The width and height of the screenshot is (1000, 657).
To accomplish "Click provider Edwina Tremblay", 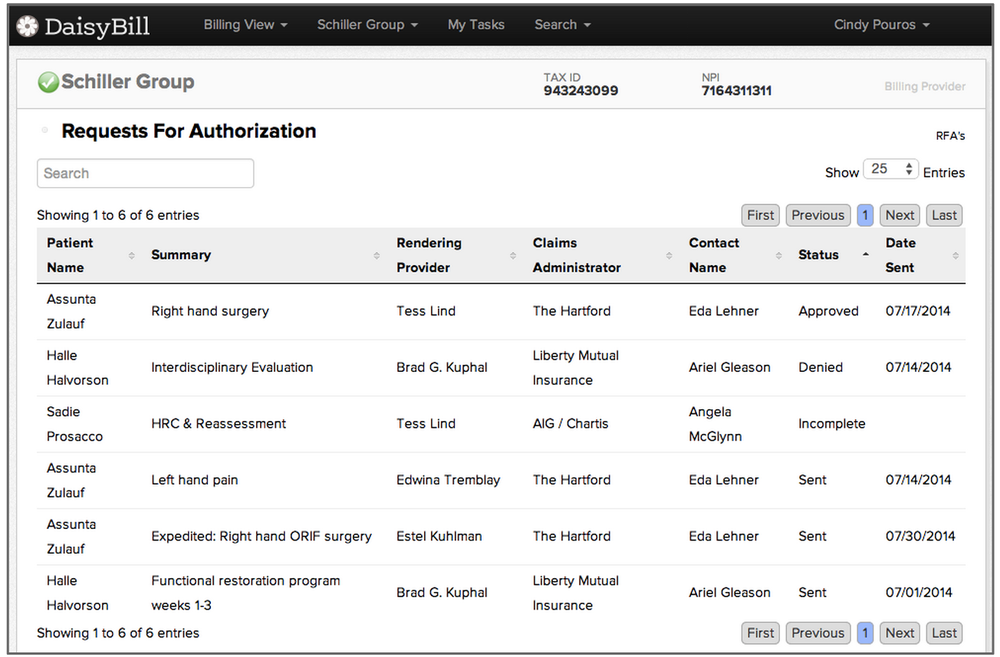I will pyautogui.click(x=448, y=480).
